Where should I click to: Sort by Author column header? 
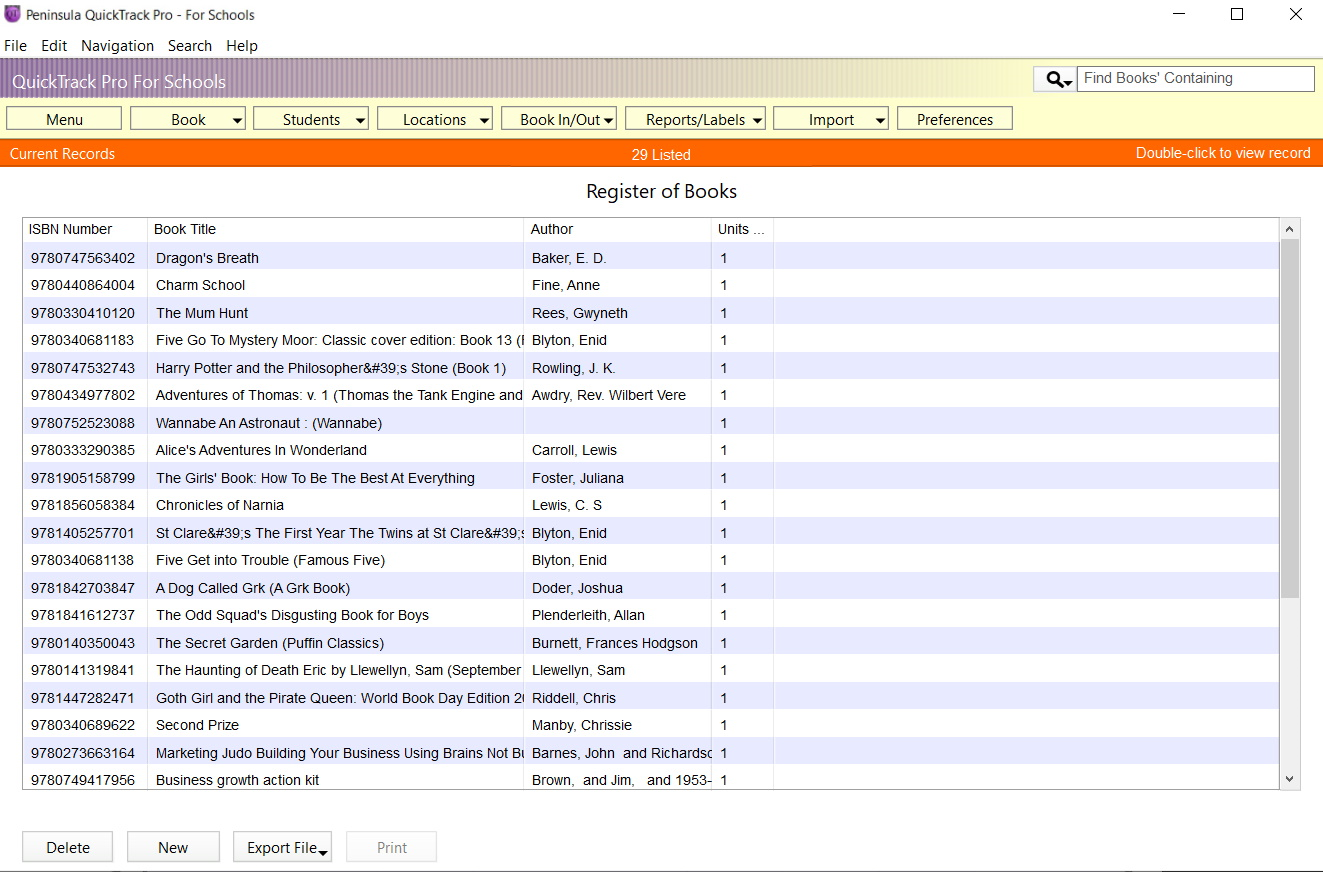(618, 229)
